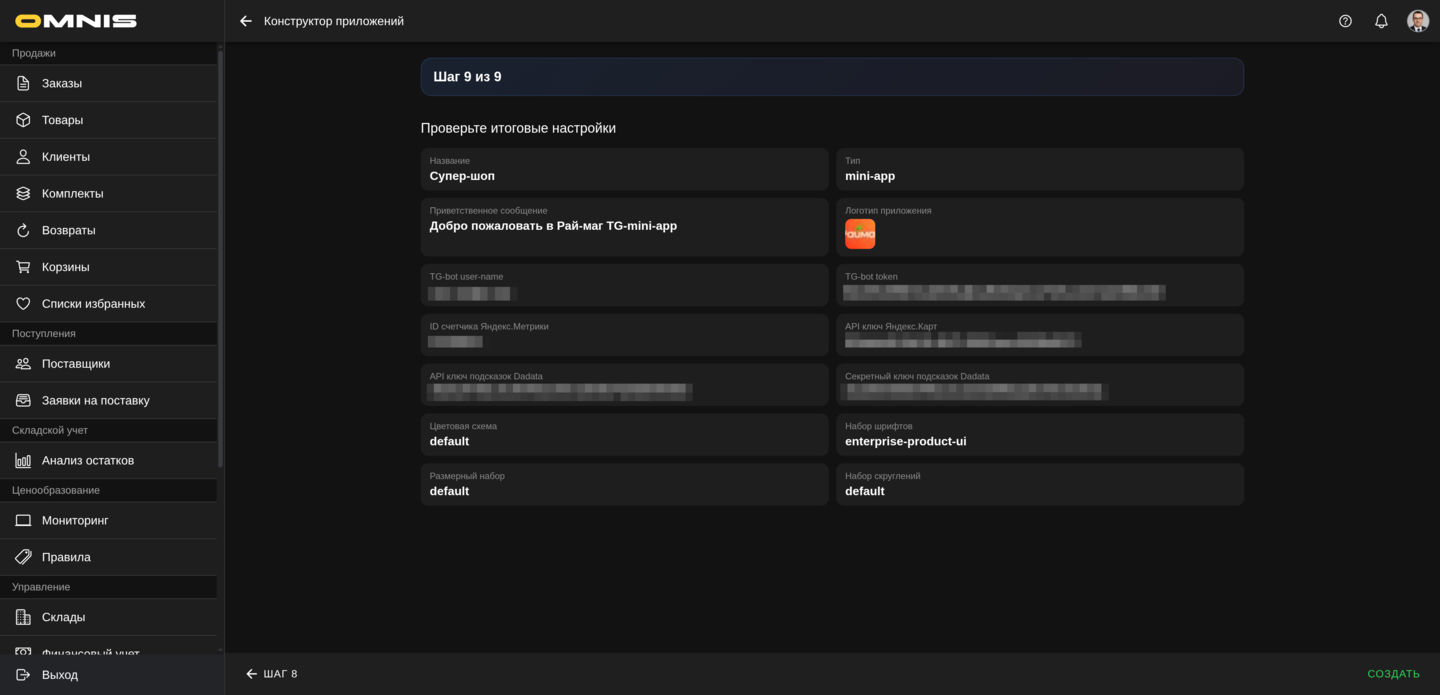Open notifications bell icon

click(x=1381, y=21)
